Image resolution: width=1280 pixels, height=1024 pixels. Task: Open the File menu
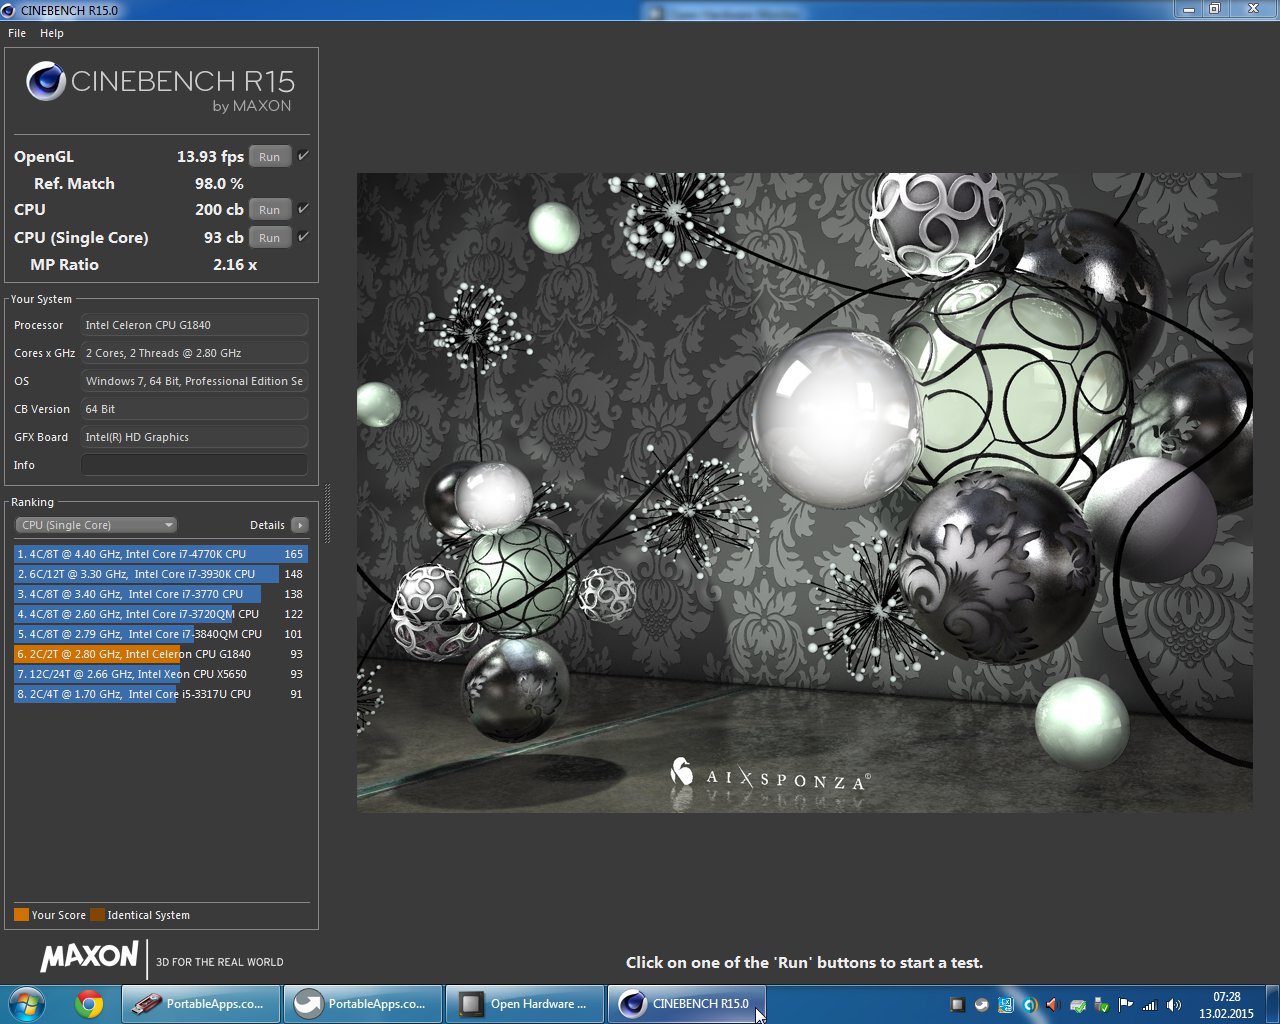click(x=17, y=33)
